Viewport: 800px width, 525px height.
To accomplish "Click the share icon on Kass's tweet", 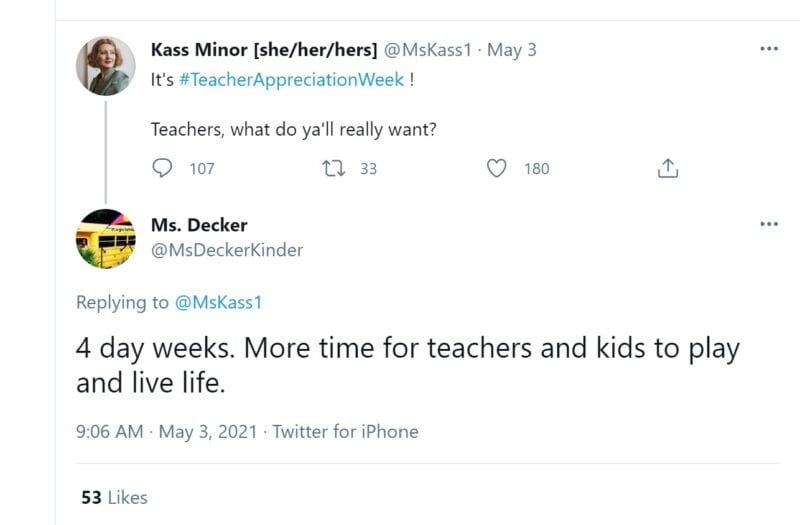I will [x=668, y=168].
